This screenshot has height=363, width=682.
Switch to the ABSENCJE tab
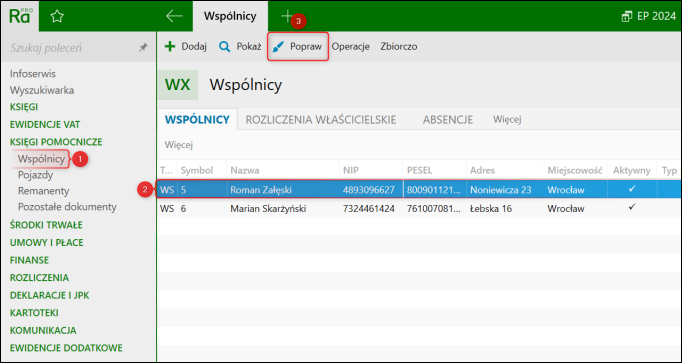pos(448,120)
